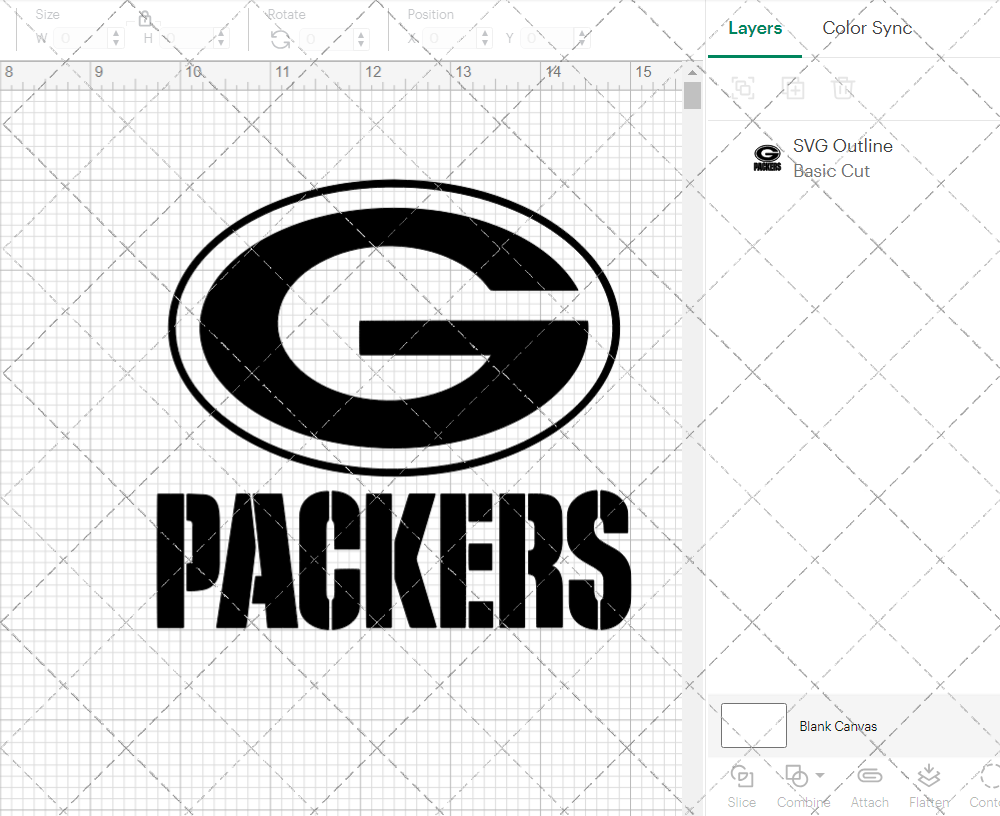This screenshot has width=1000, height=816.
Task: Select the Packers G logo on canvas
Action: pos(394,328)
